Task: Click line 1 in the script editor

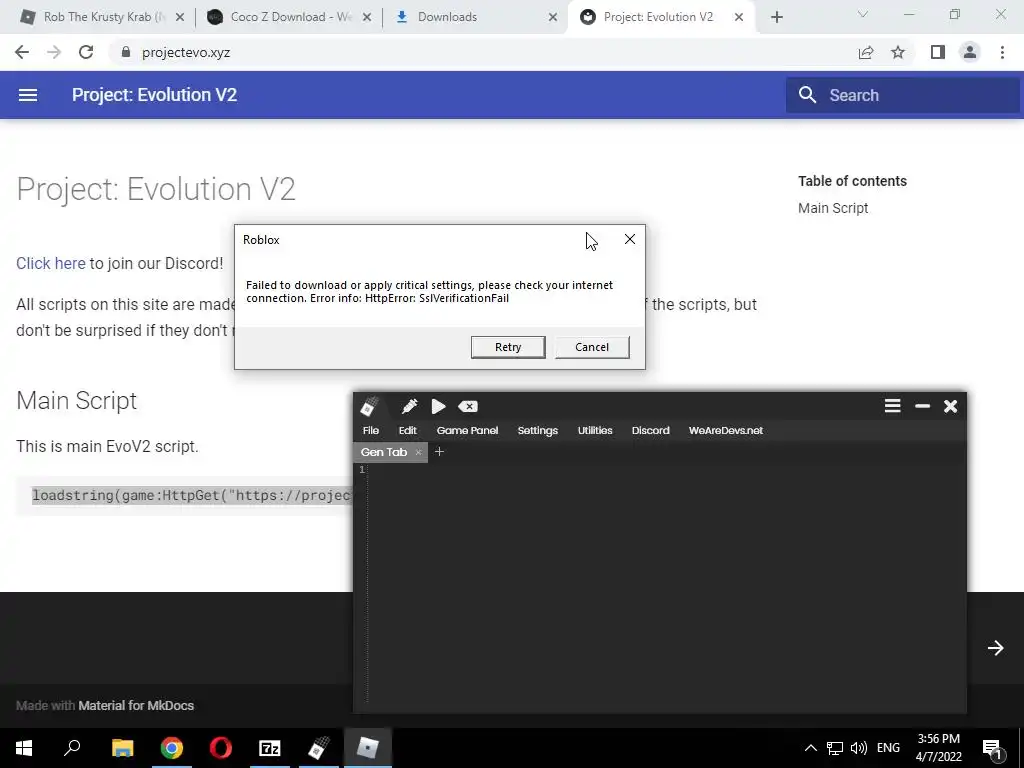Action: (x=666, y=470)
